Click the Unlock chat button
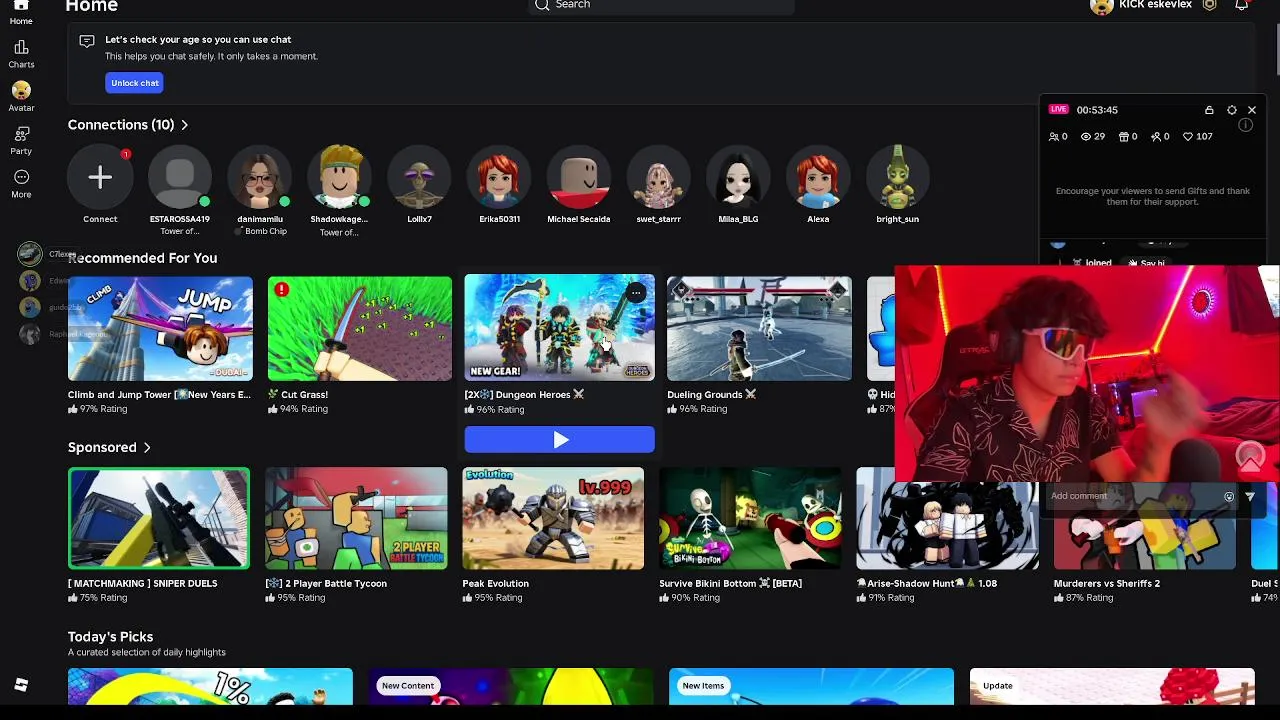 pyautogui.click(x=135, y=83)
